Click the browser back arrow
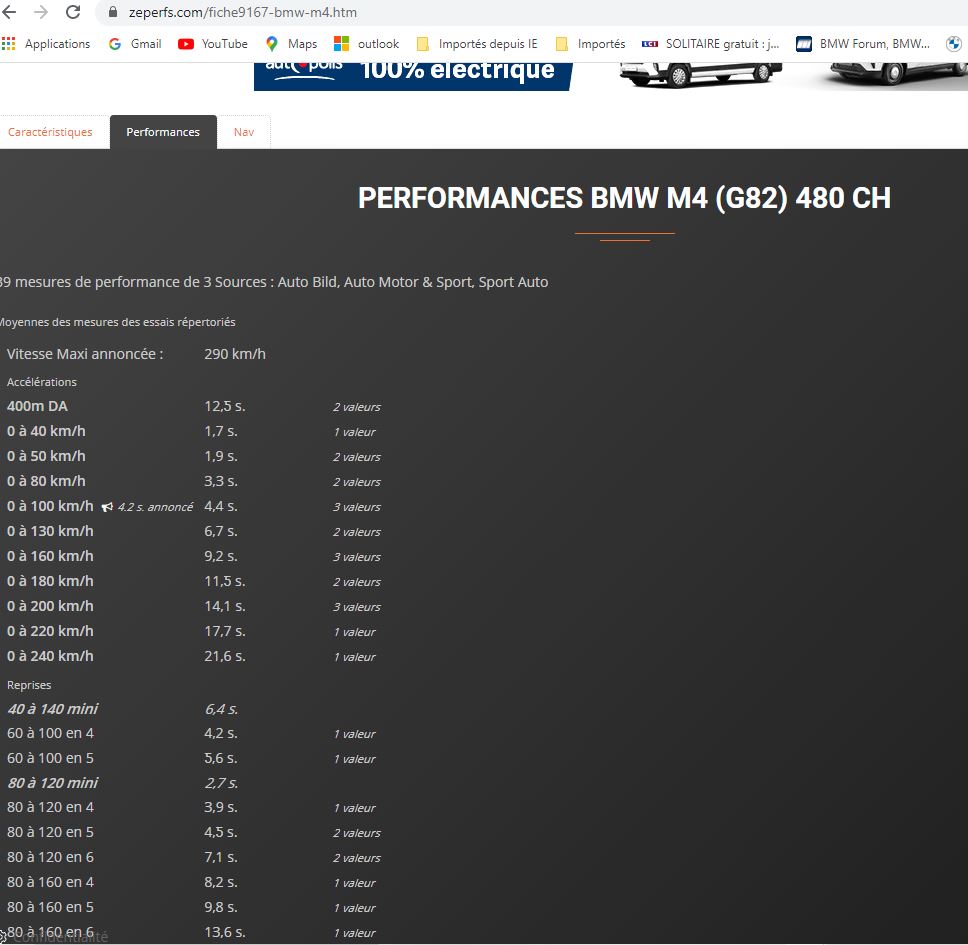 pos(9,12)
